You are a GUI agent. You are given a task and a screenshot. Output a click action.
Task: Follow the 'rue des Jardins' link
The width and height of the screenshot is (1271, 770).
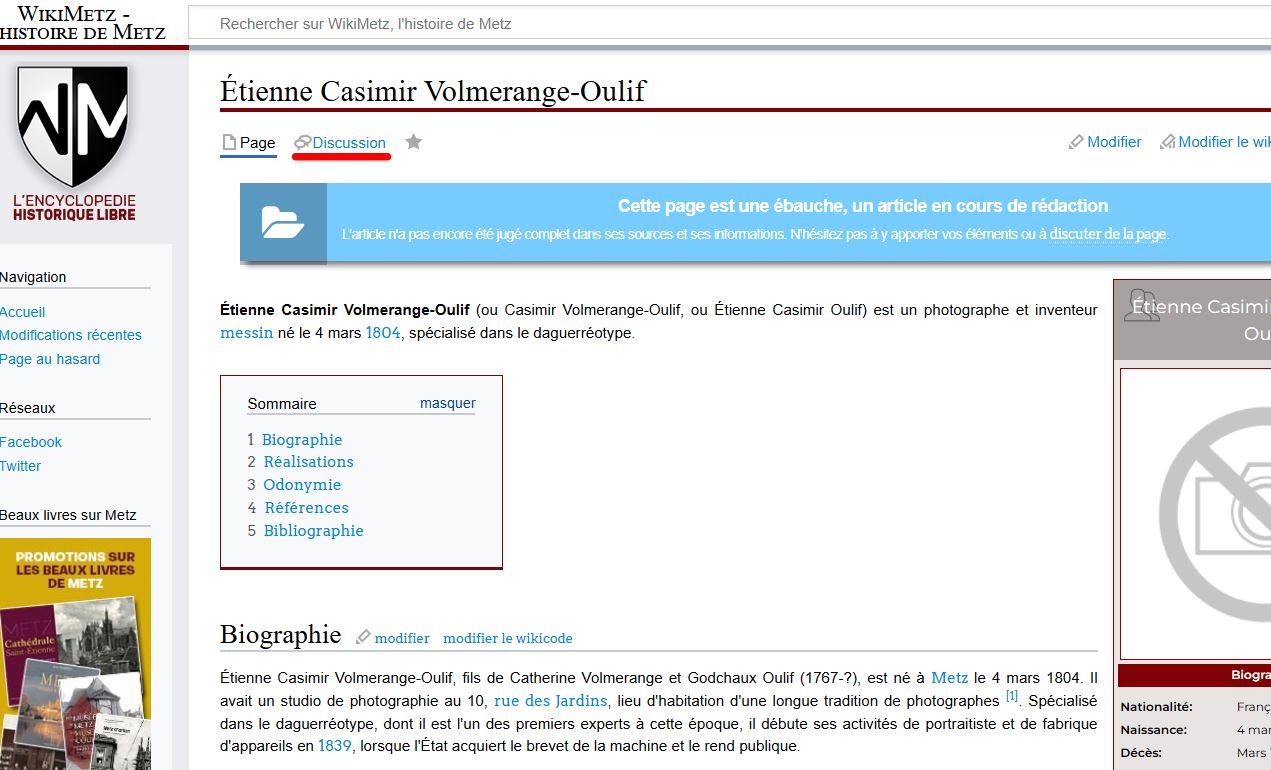550,700
